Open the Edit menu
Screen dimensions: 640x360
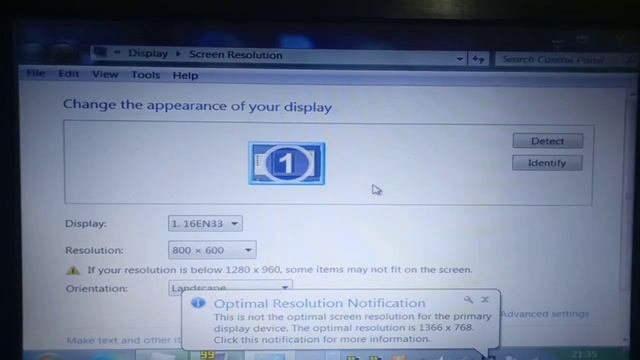pos(68,74)
